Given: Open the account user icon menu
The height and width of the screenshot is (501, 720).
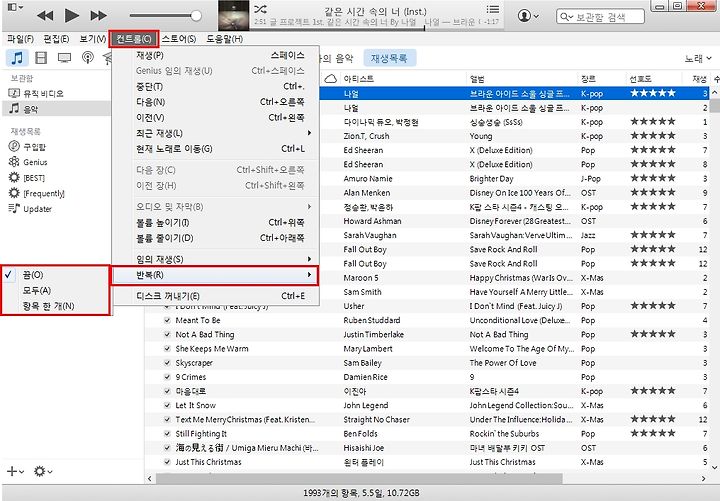Looking at the screenshot, I should [x=528, y=16].
